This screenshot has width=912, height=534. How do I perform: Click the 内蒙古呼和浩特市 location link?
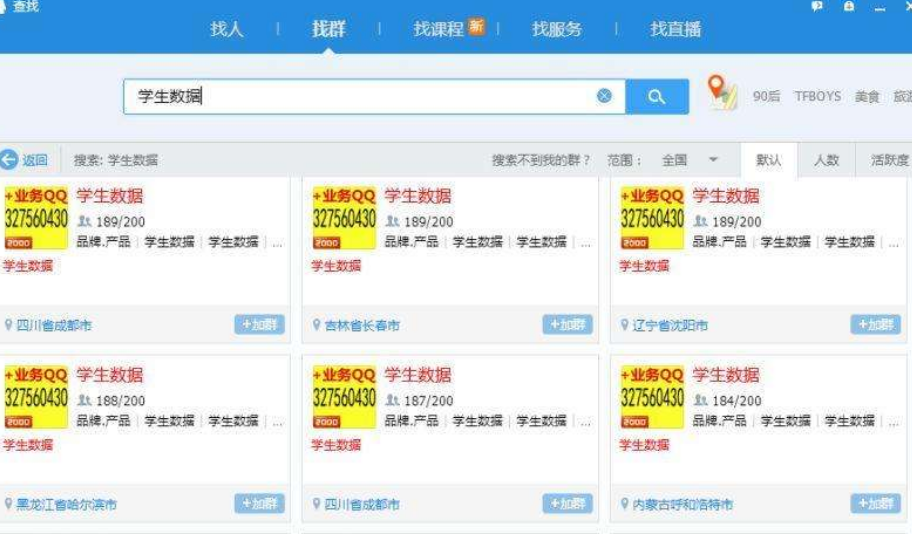click(682, 504)
